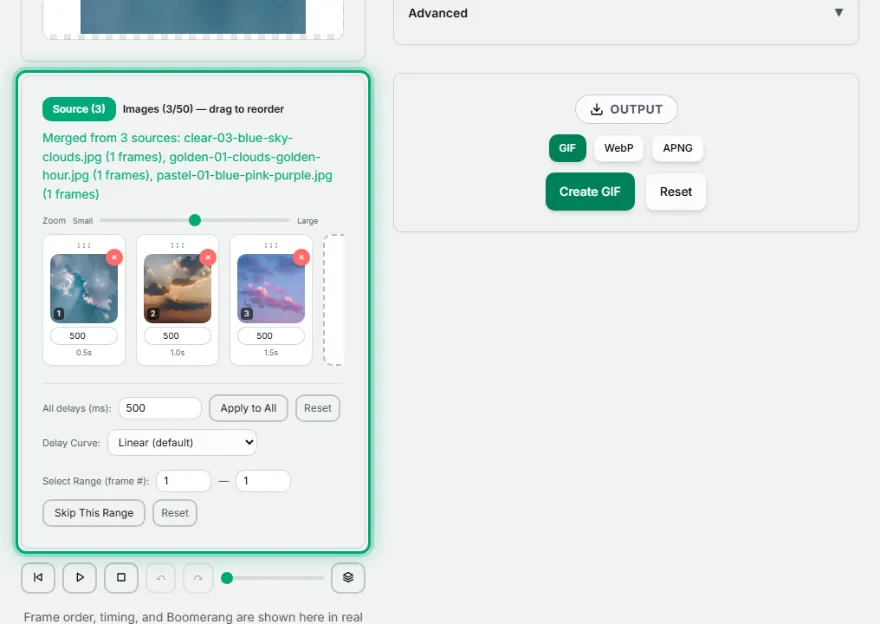Click the drag handle above frame 1
Viewport: 880px width, 624px height.
click(x=84, y=245)
